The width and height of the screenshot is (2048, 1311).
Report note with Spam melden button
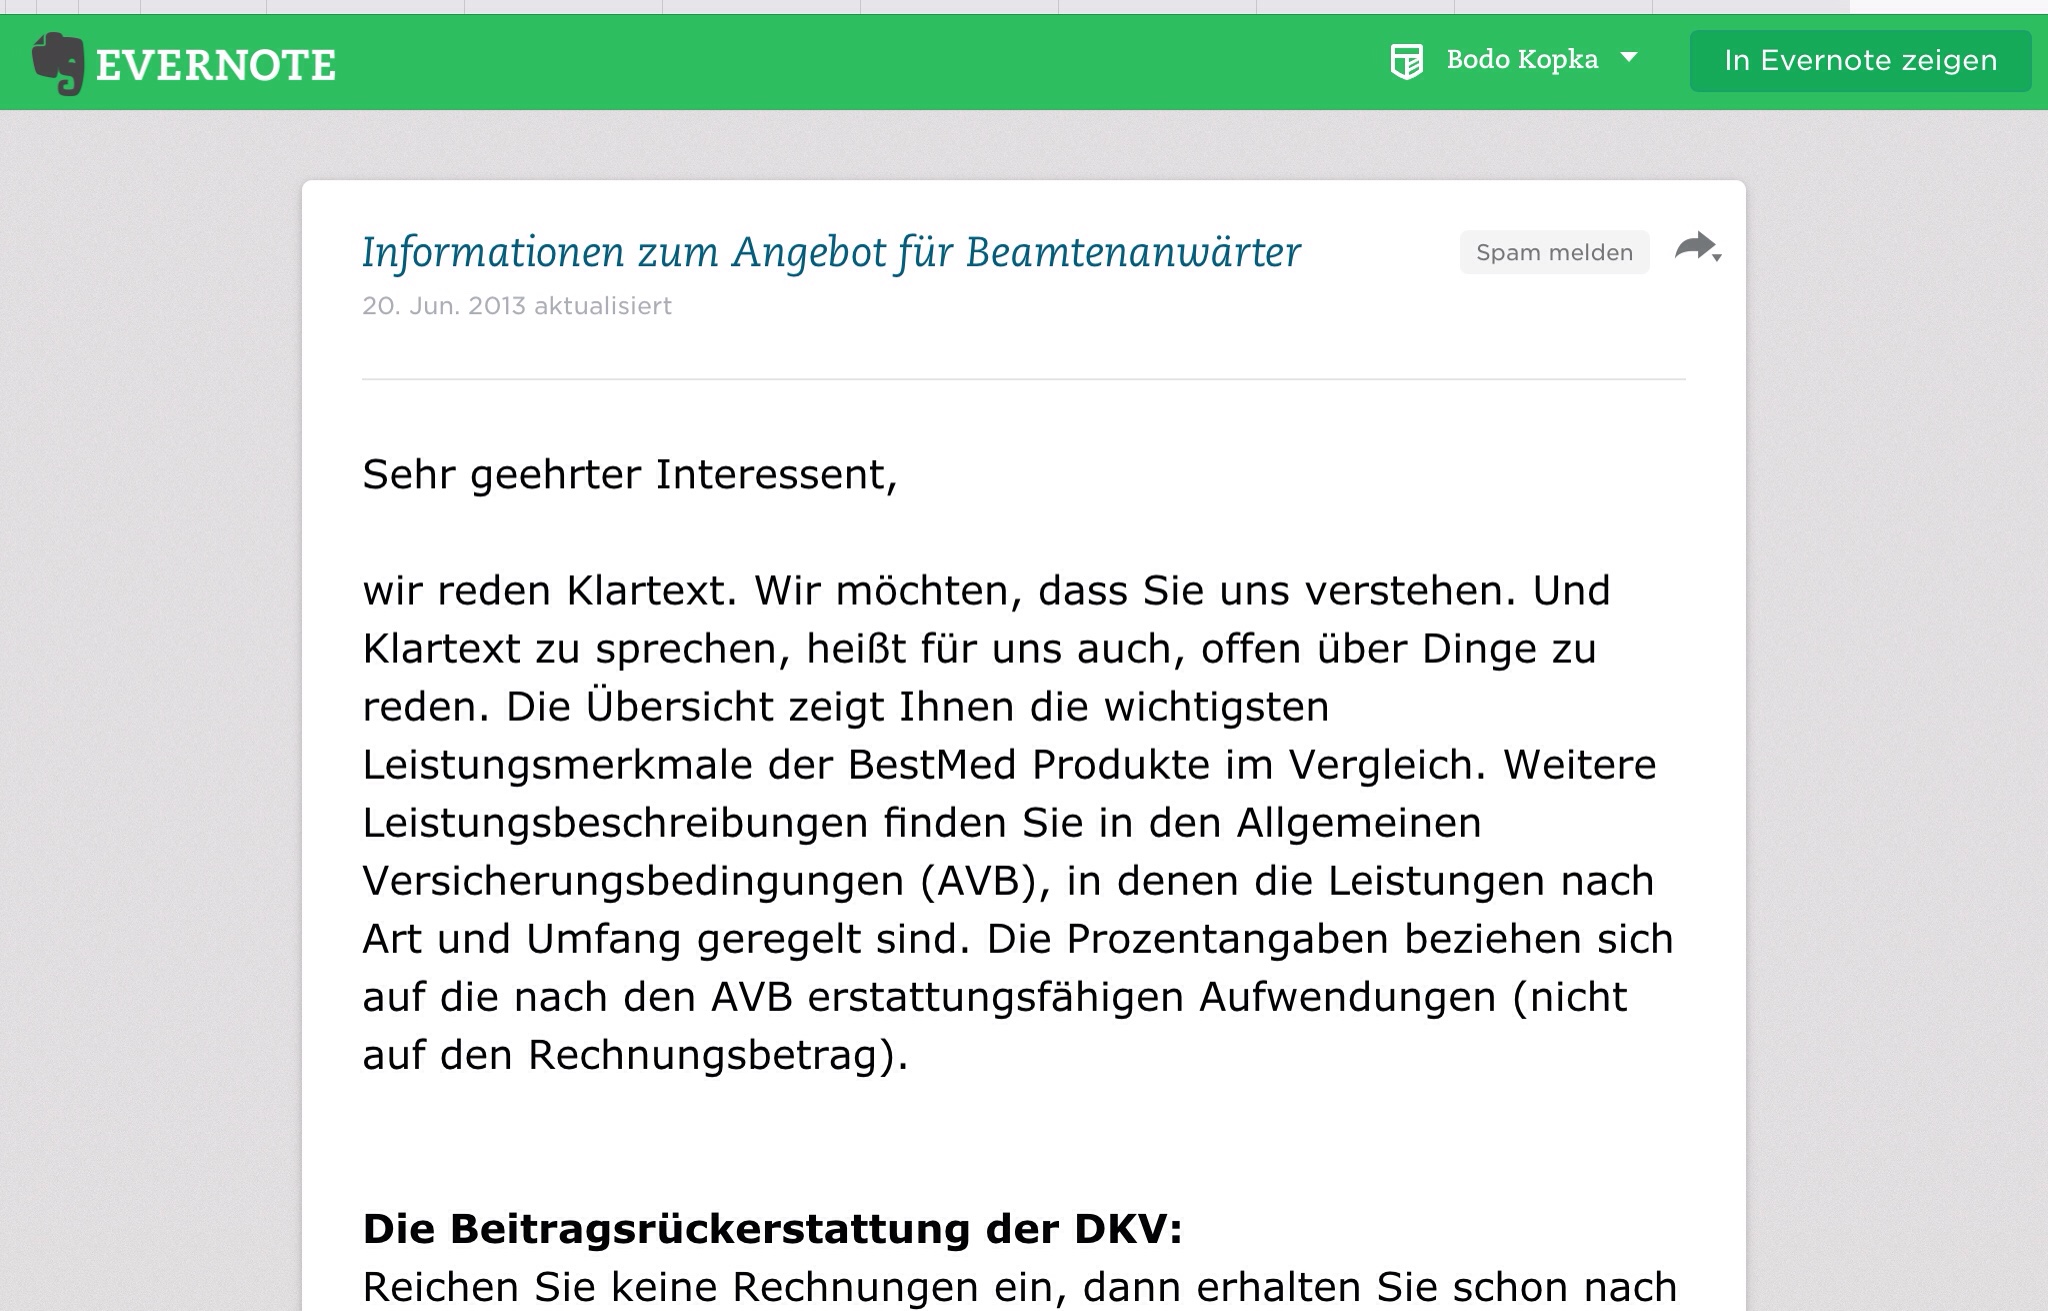click(x=1554, y=252)
